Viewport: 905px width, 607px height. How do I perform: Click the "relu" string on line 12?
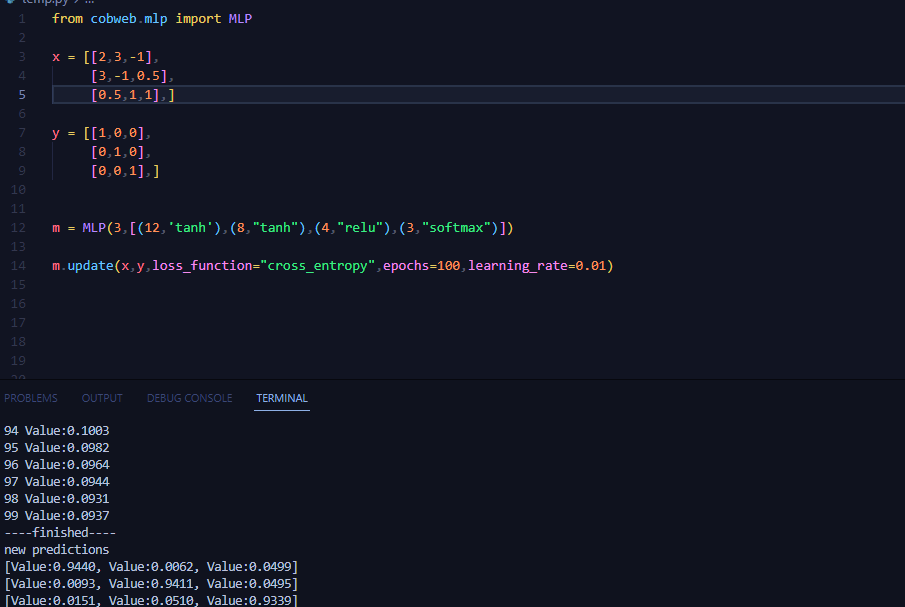[x=360, y=227]
